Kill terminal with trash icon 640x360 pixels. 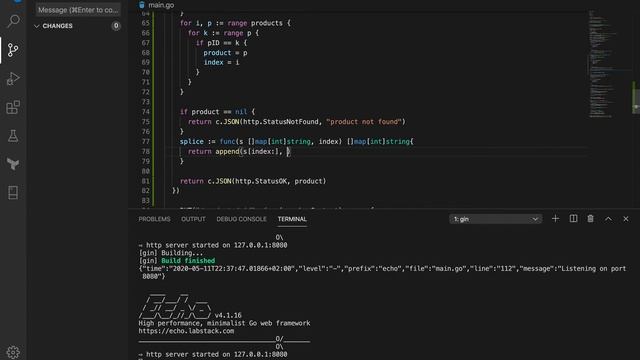tap(590, 219)
